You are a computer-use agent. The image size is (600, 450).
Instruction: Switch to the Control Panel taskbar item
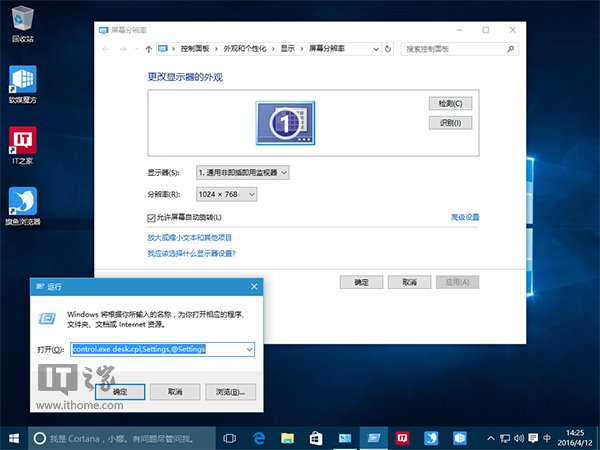[x=345, y=439]
